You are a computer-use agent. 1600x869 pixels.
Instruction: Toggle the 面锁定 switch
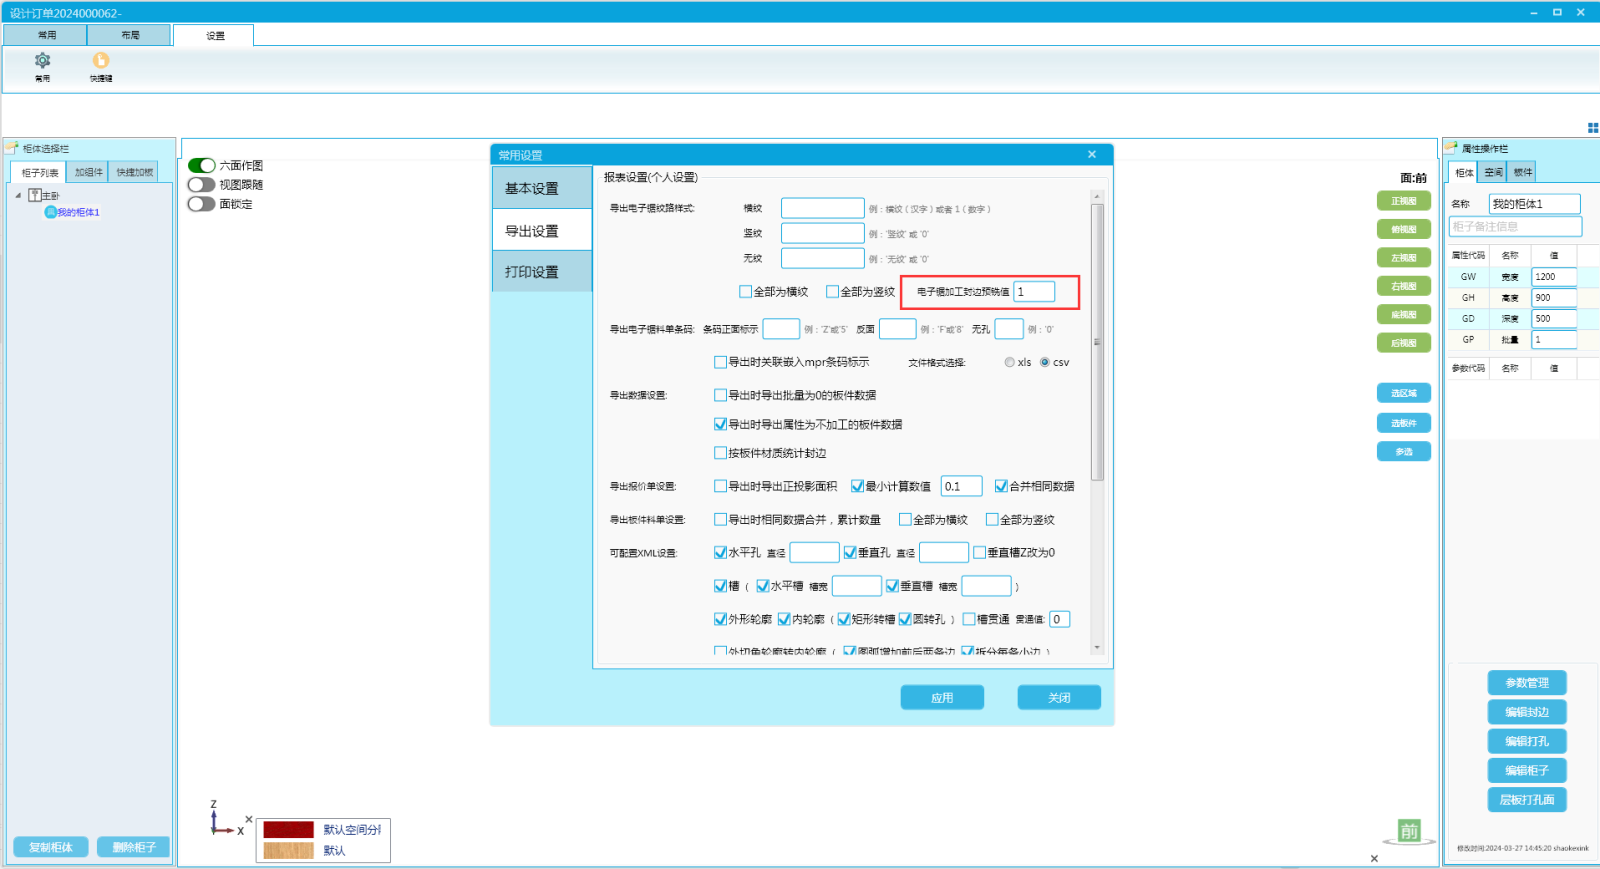coord(202,203)
